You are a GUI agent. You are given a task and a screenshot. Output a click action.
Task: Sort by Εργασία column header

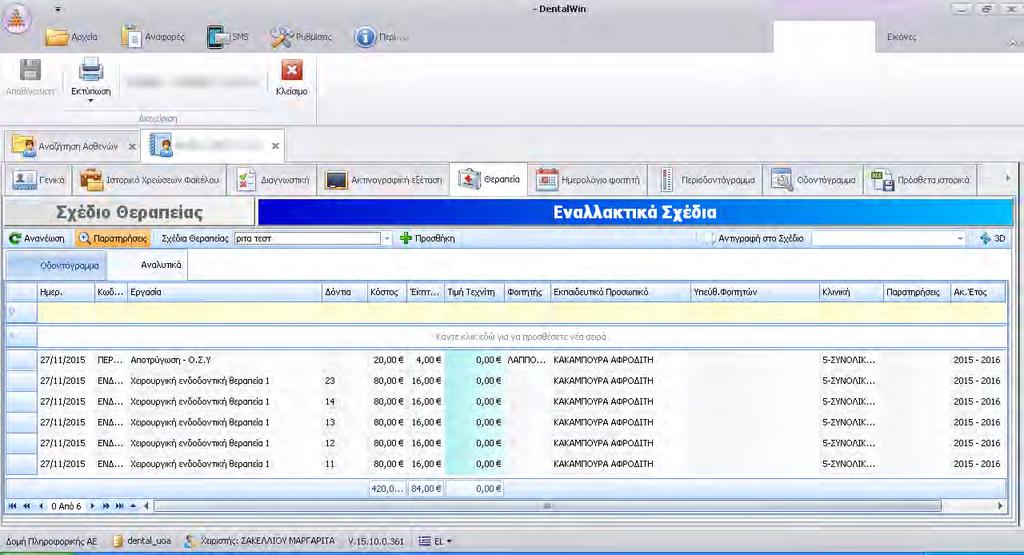(x=224, y=292)
